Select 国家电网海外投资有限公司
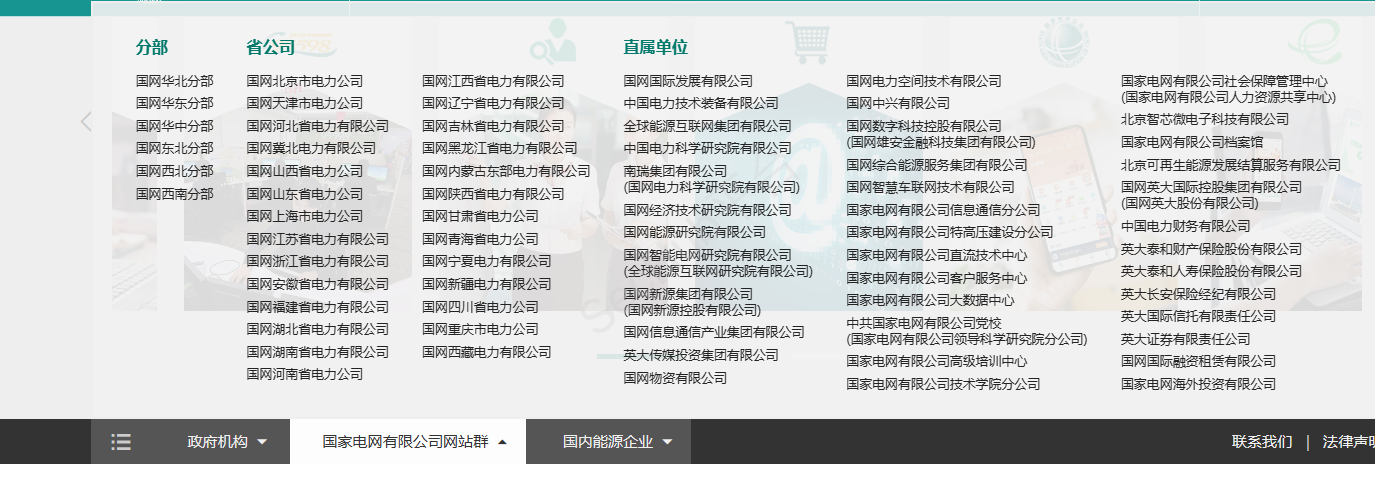Viewport: 1375px width, 479px height. [x=1198, y=384]
